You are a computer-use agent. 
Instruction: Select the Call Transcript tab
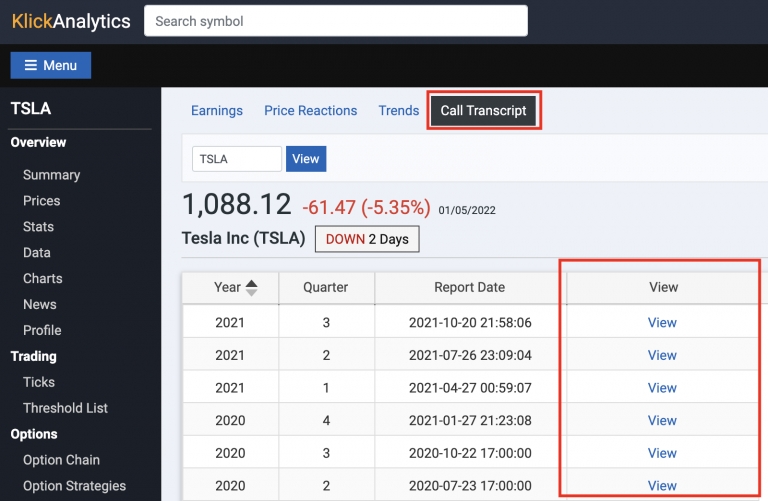[x=483, y=111]
